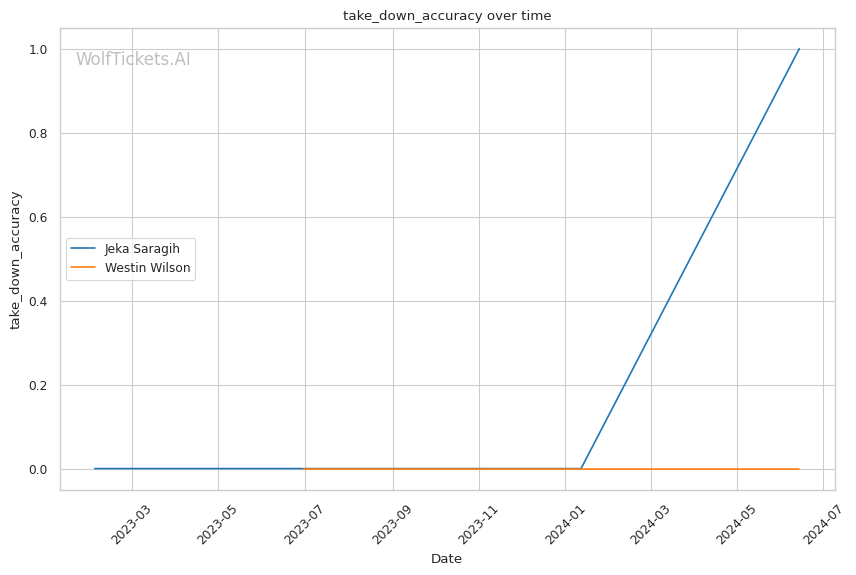
Task: Click the blue Jeka Saragih legend line swatch
Action: point(85,249)
